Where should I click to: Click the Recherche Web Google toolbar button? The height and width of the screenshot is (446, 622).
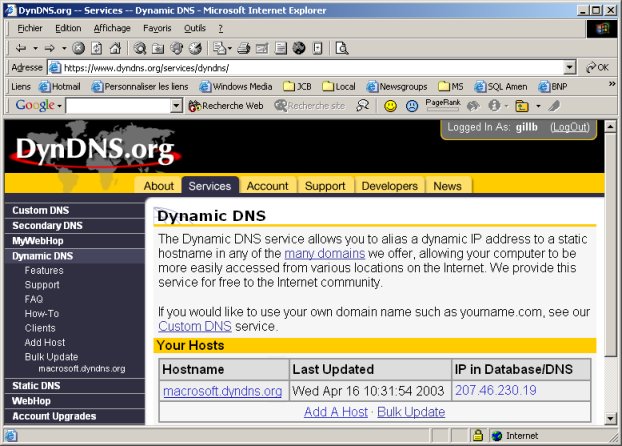226,106
